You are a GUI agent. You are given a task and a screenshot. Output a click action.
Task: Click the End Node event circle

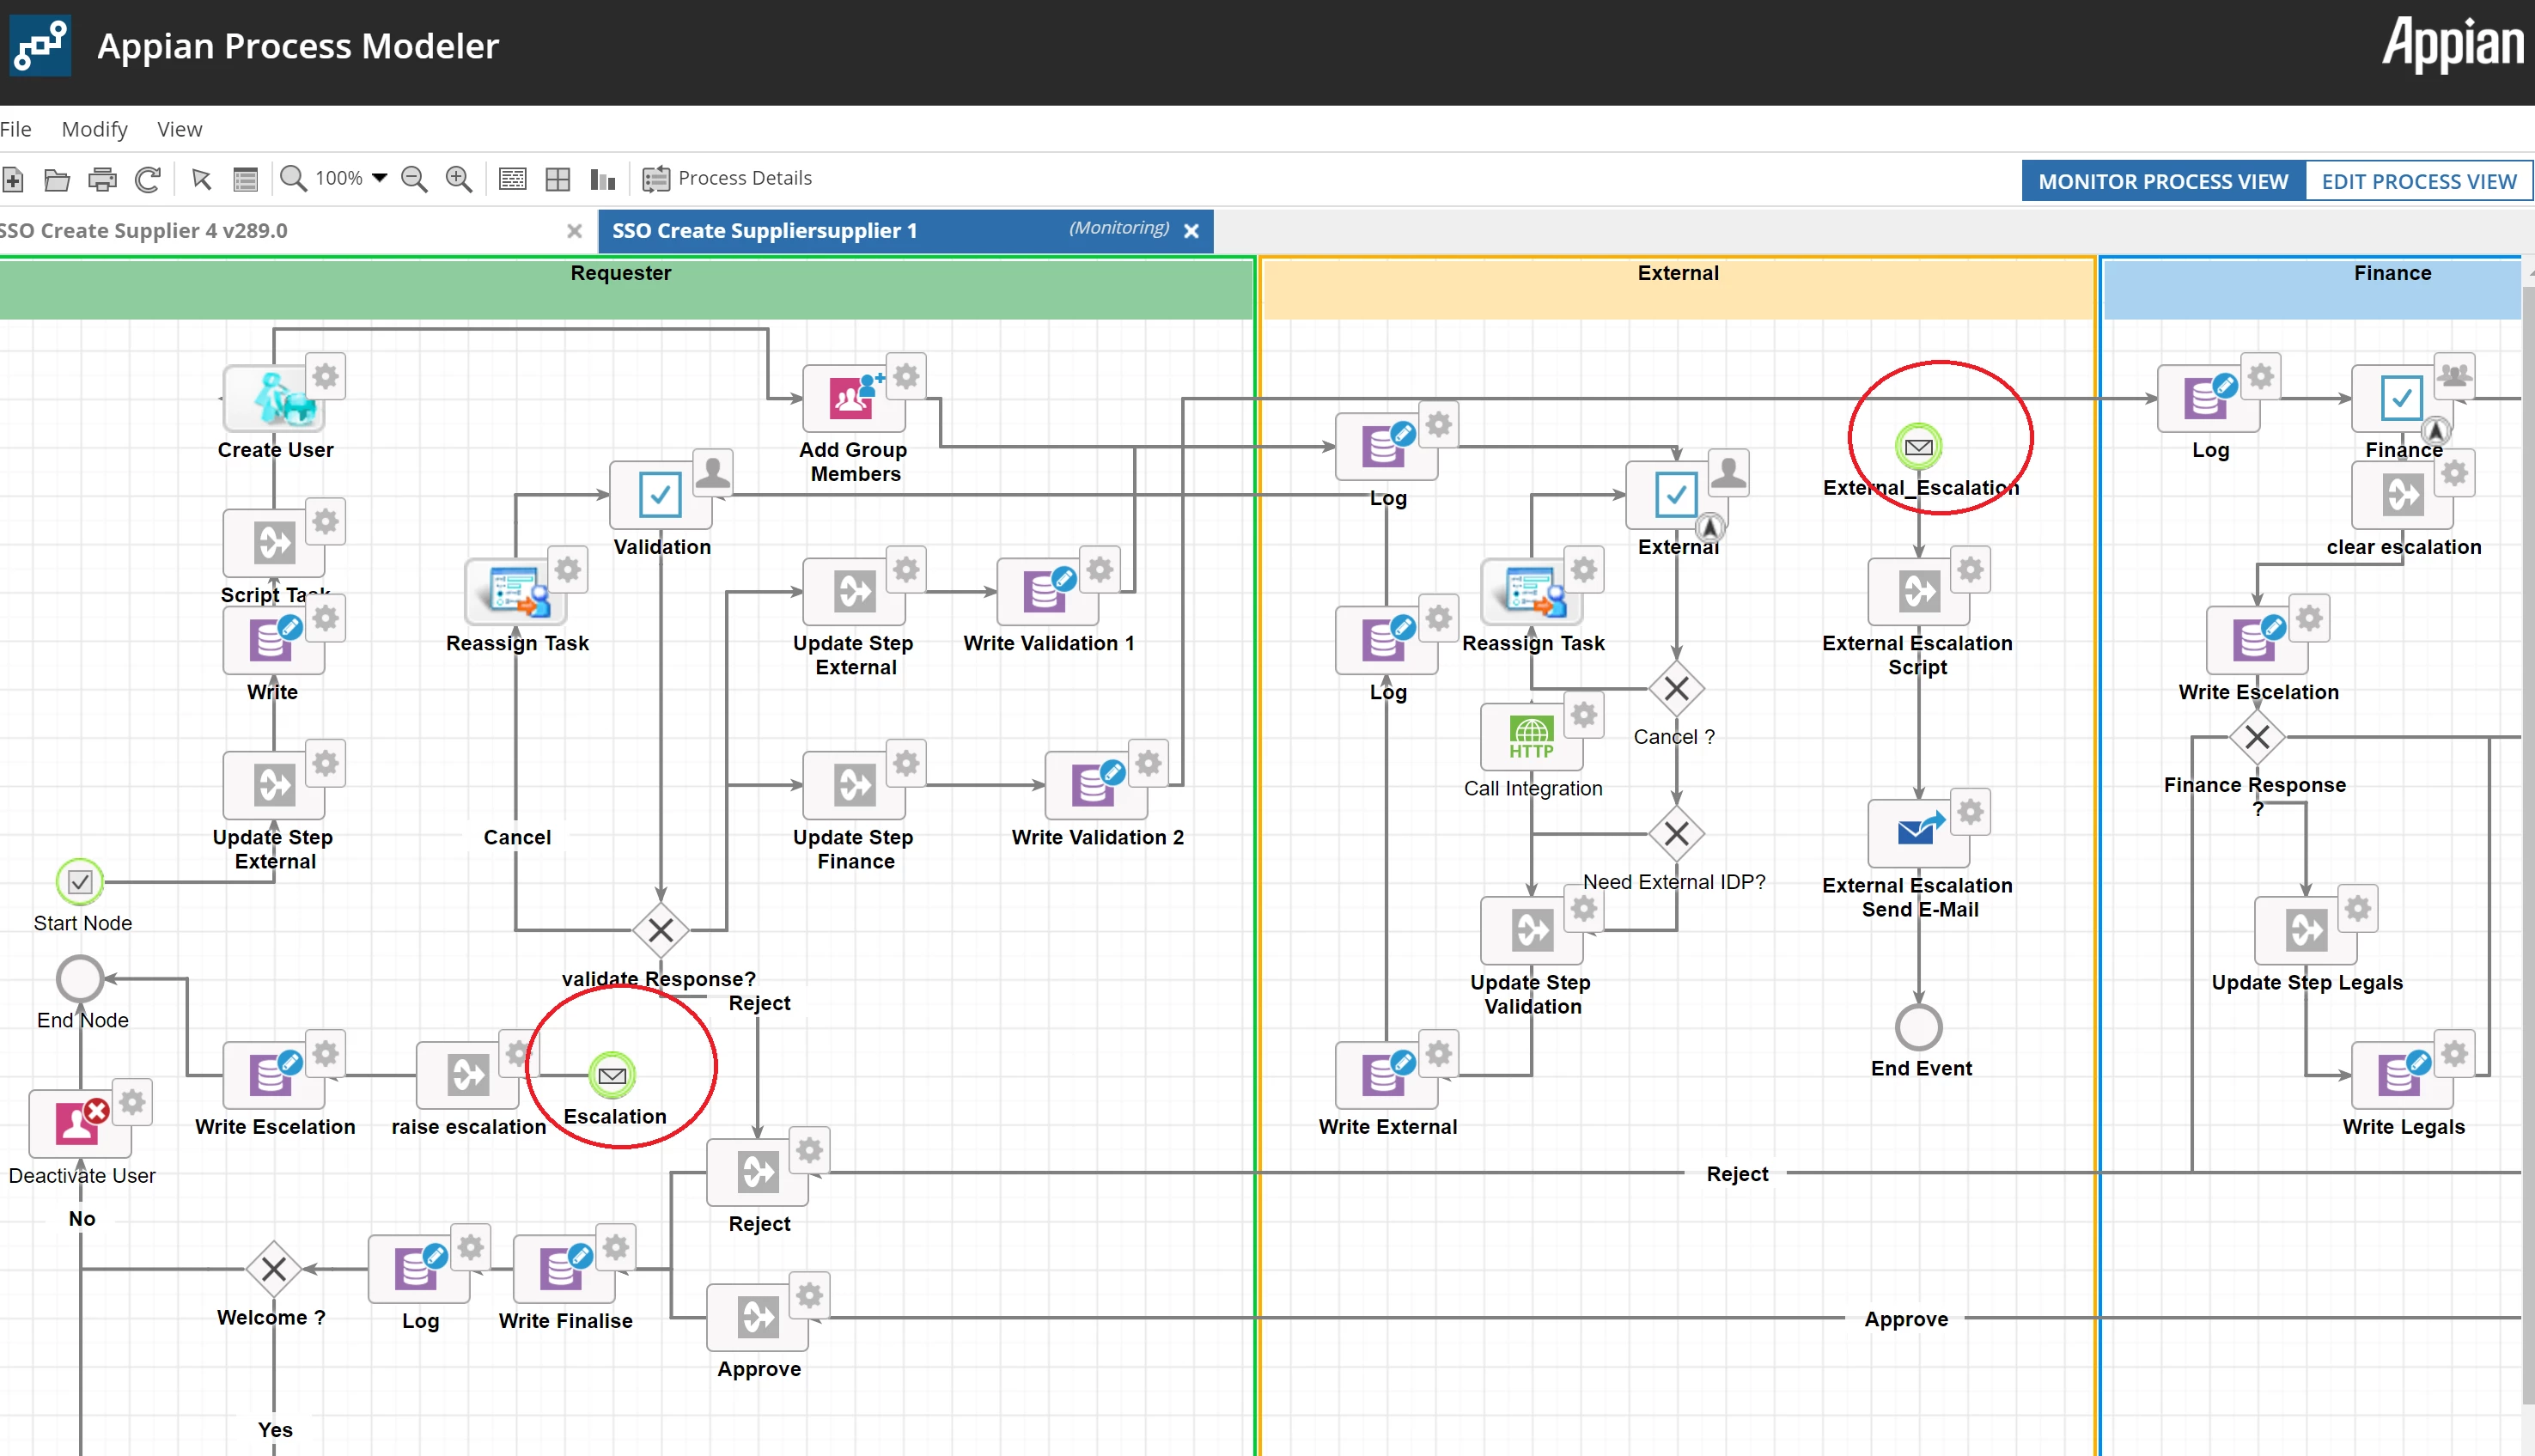pyautogui.click(x=80, y=978)
